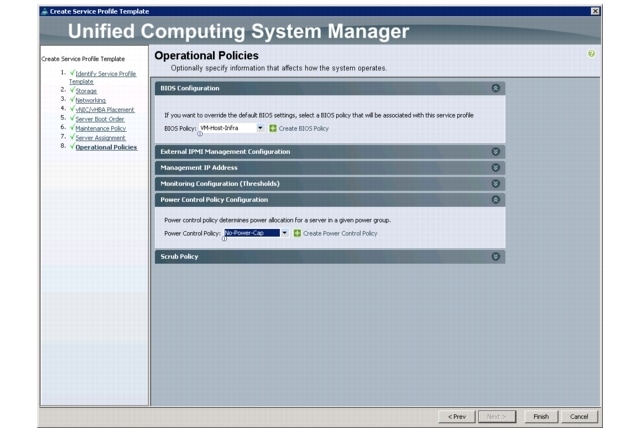Click the green help question mark icon
This screenshot has height=432, width=640.
[591, 53]
